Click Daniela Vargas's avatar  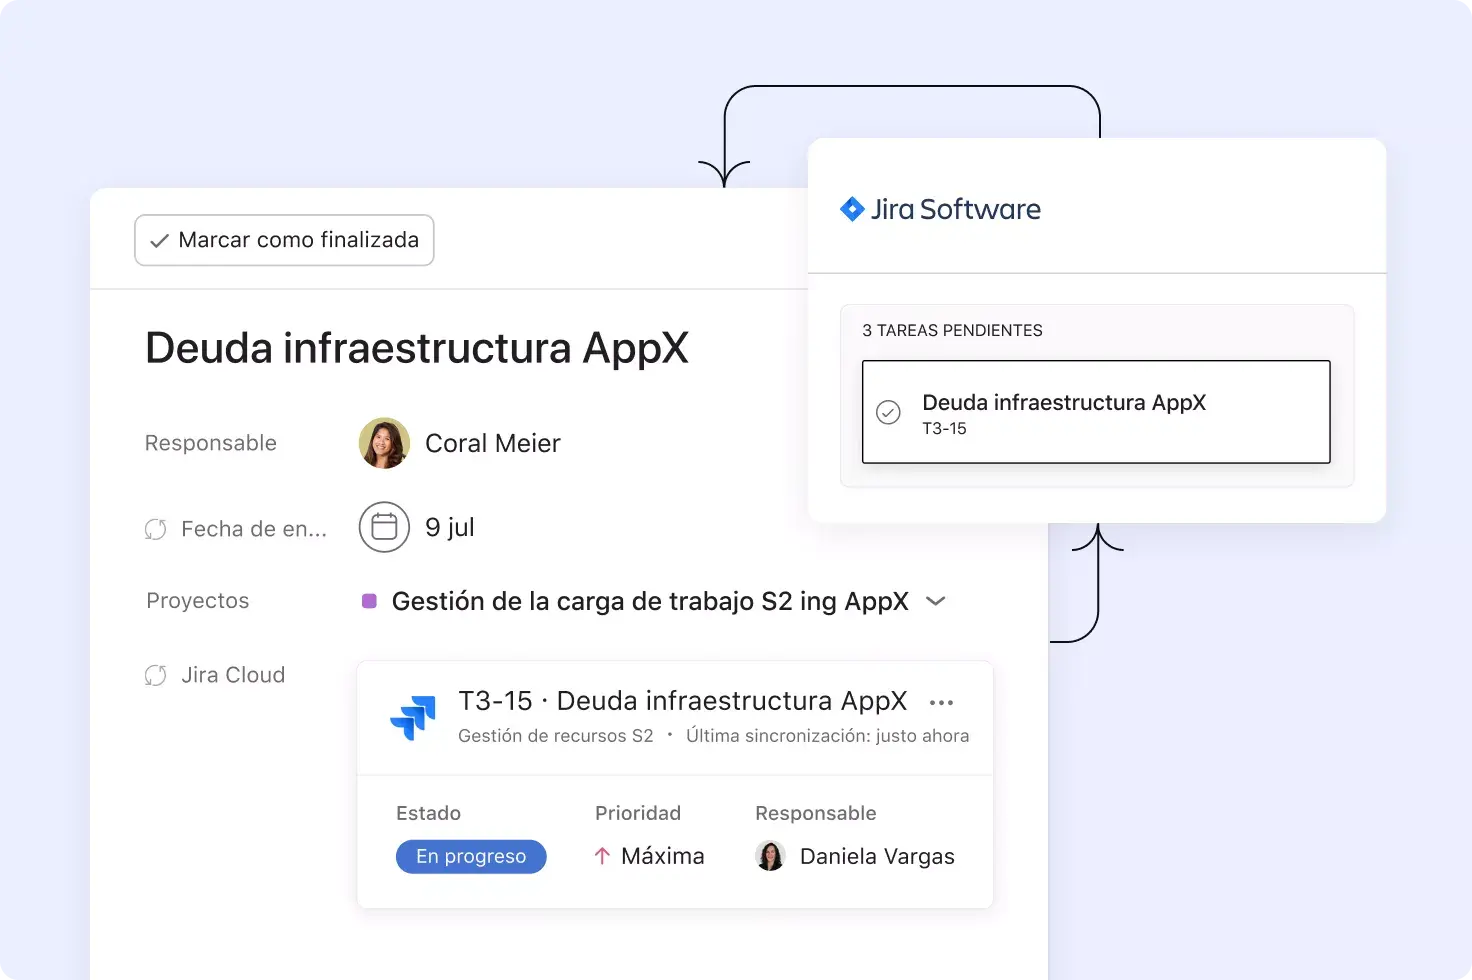coord(769,856)
